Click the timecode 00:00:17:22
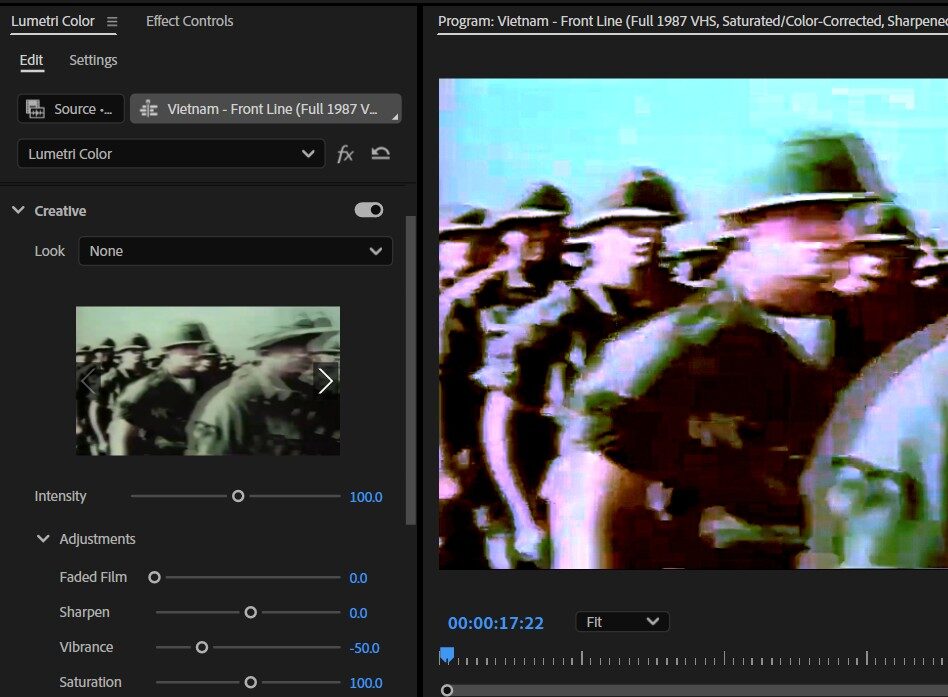Image resolution: width=948 pixels, height=697 pixels. pos(496,623)
